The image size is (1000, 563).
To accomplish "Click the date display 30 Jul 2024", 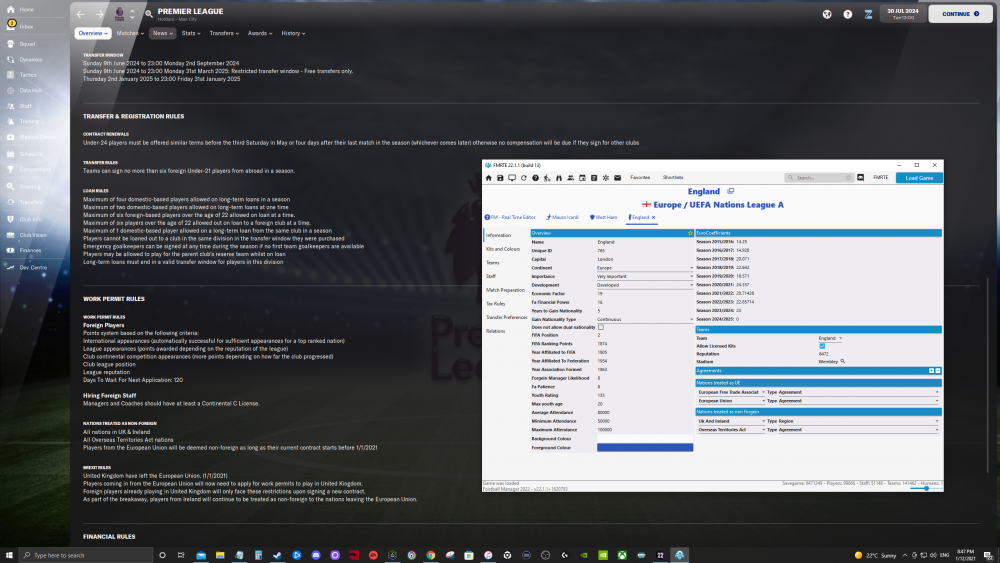I will [902, 14].
